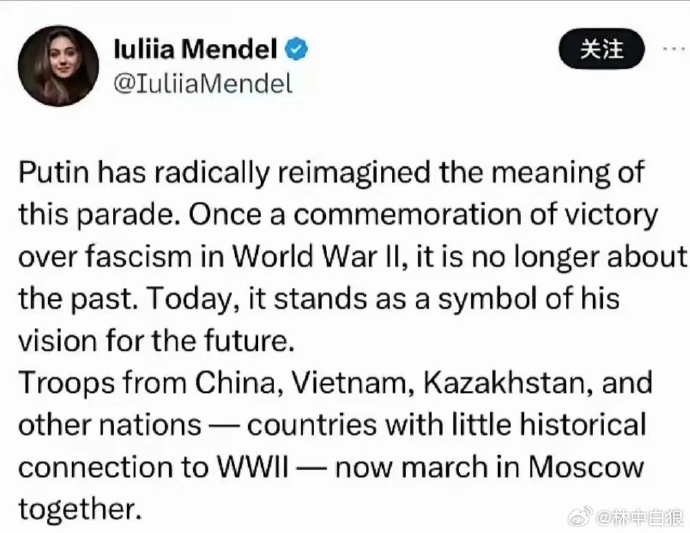Image resolution: width=690 pixels, height=533 pixels.
Task: Follow the account with the 关注 button
Action: (x=602, y=49)
